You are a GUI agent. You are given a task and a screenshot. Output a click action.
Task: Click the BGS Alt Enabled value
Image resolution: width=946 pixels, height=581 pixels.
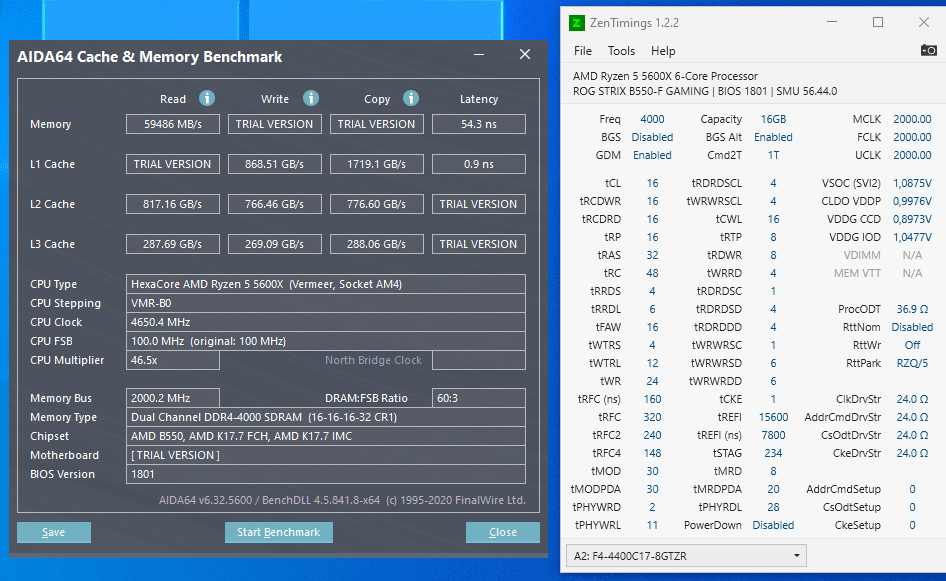773,137
